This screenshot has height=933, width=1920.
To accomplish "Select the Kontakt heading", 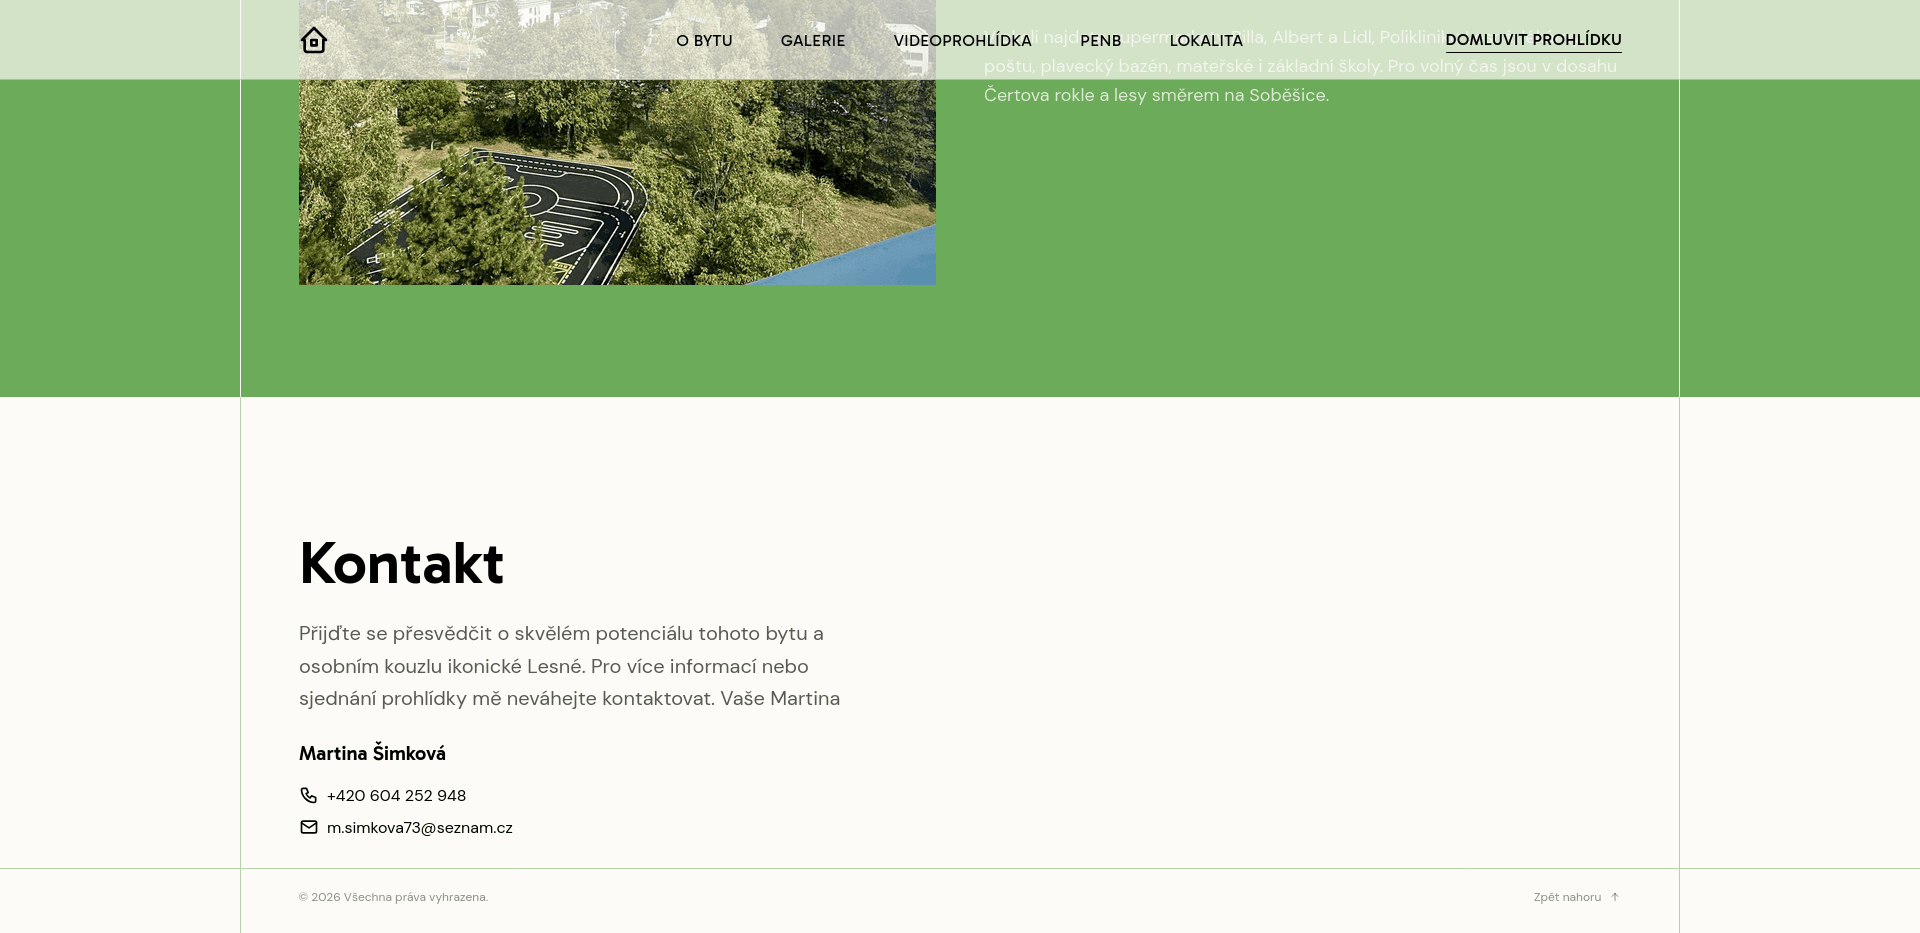I will [x=401, y=563].
